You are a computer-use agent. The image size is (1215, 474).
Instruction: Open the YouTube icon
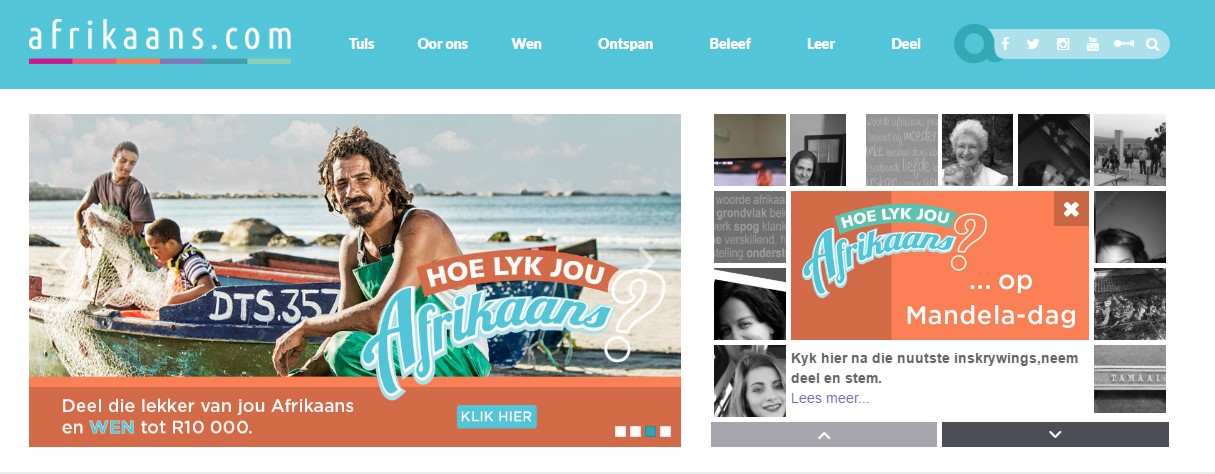1092,44
